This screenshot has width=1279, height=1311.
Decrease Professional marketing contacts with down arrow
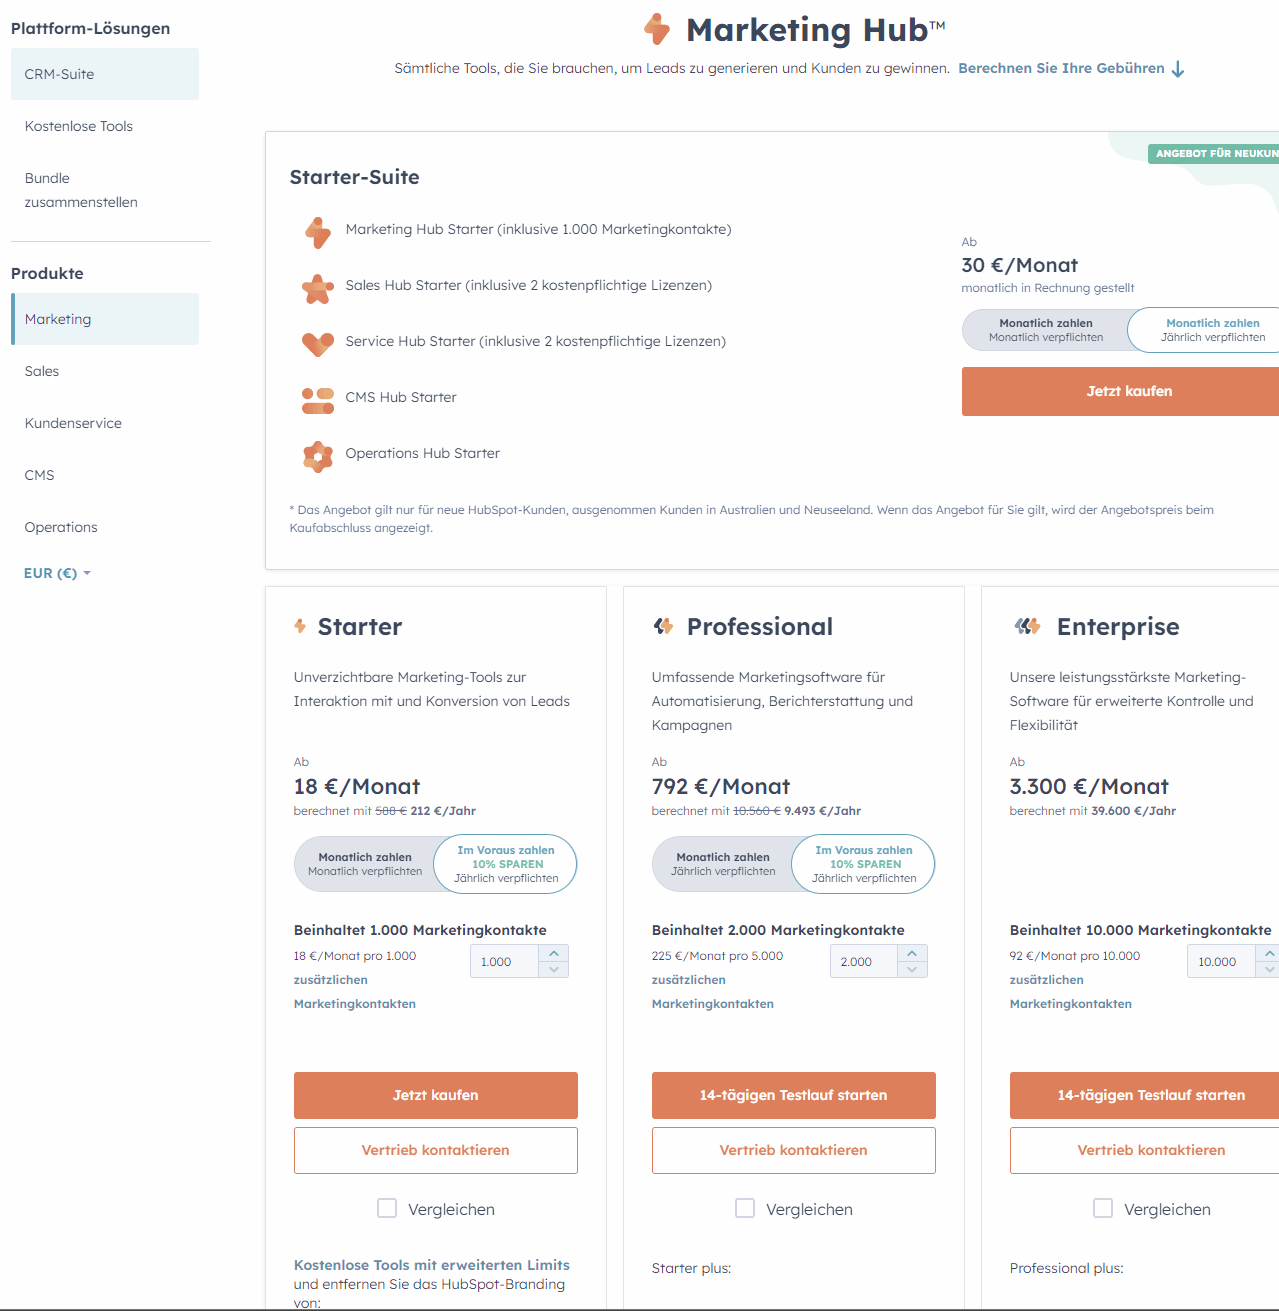click(x=912, y=970)
